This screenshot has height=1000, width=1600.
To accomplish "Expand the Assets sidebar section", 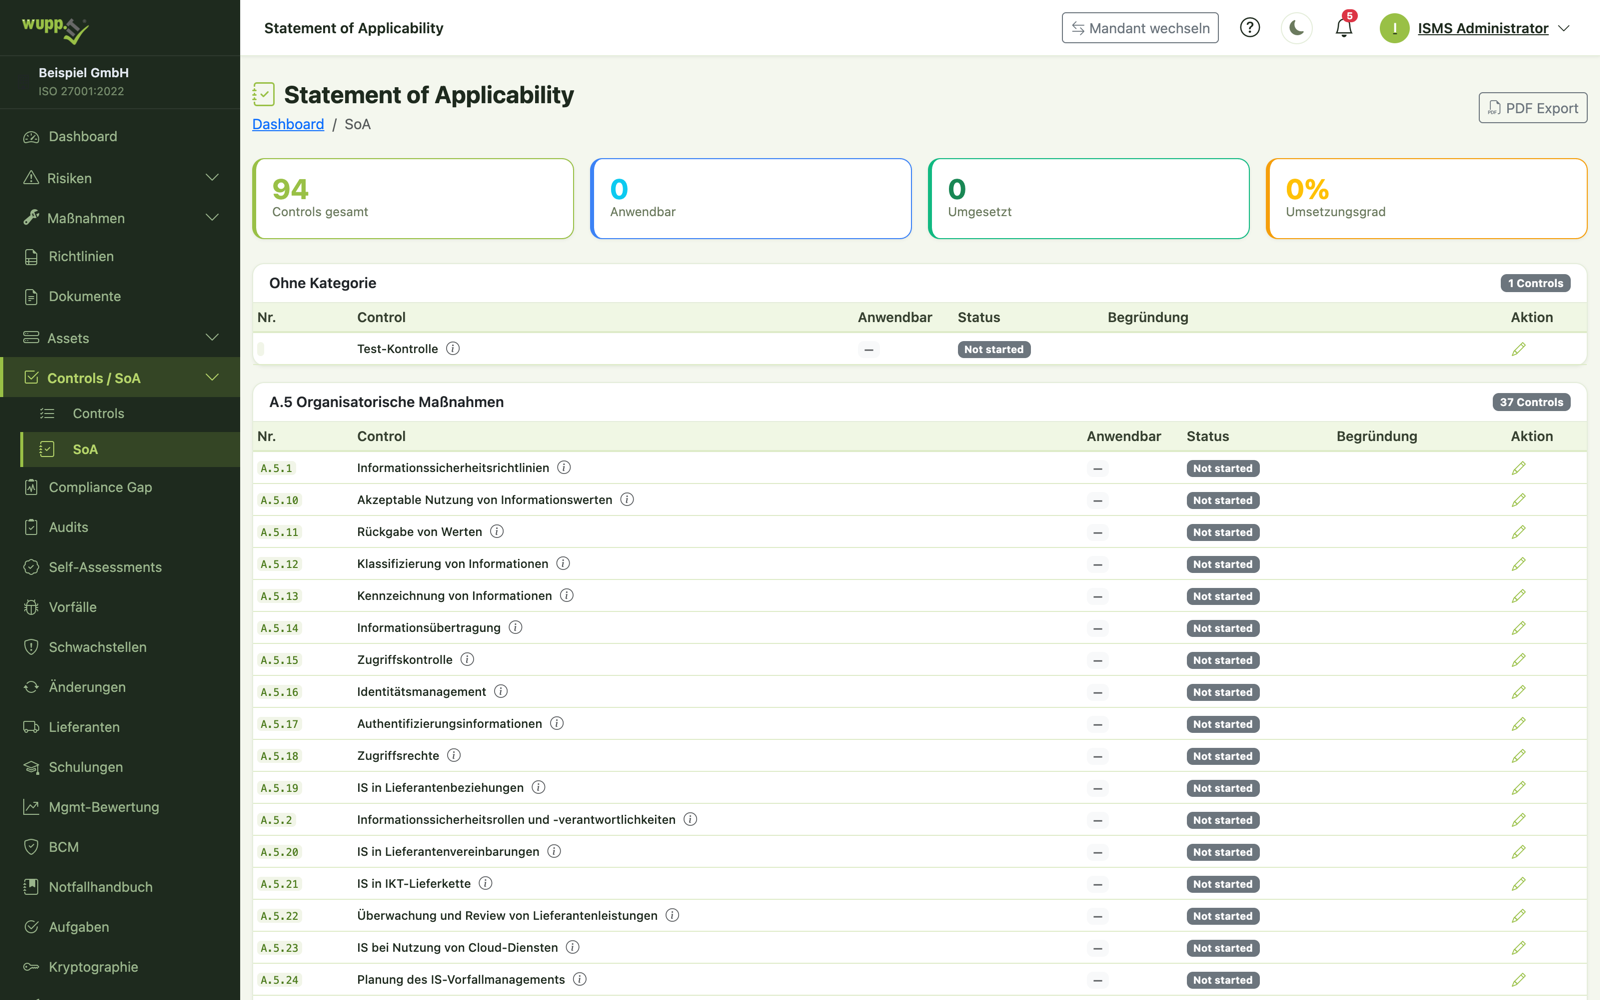I will coord(120,338).
